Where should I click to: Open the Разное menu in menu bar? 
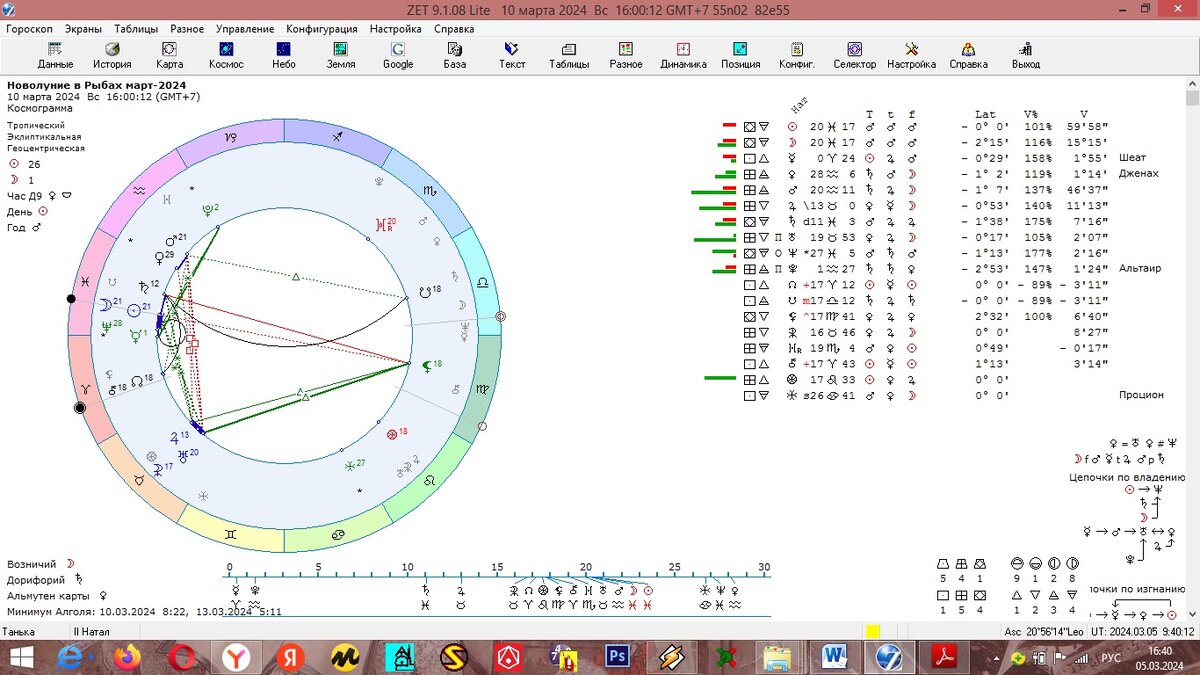(187, 29)
